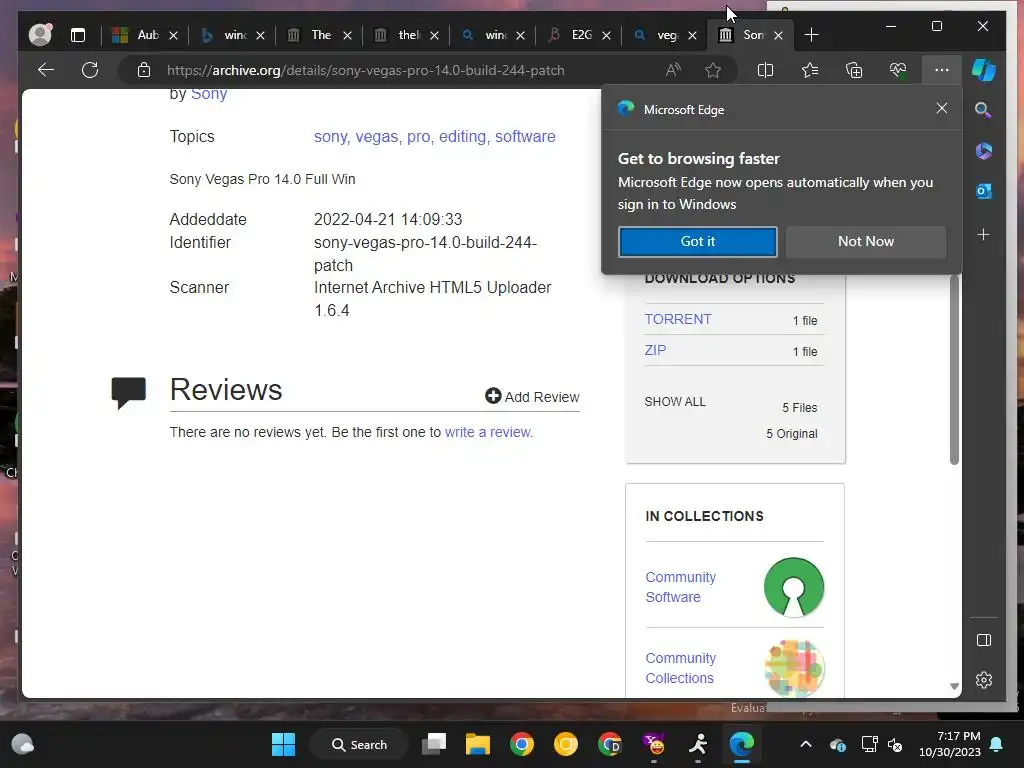Image resolution: width=1024 pixels, height=768 pixels.
Task: Open the sony topic link
Action: coord(331,136)
